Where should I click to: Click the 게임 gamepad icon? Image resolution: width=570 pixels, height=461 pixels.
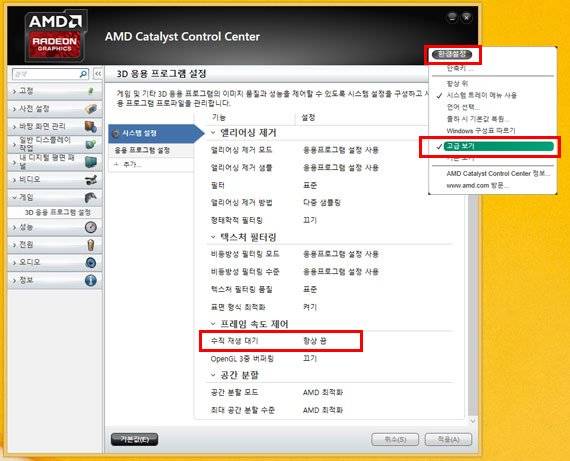(91, 197)
